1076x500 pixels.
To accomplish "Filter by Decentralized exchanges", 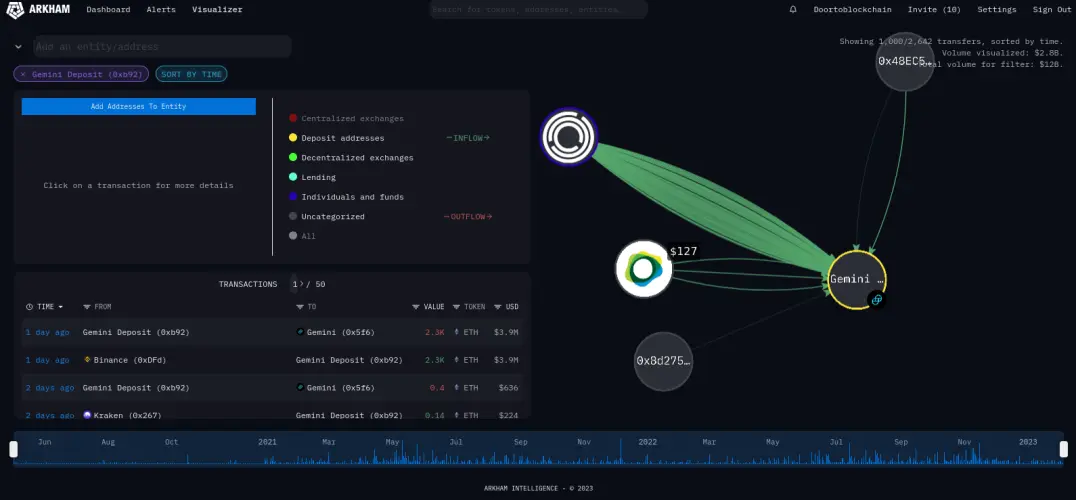I will (x=351, y=158).
